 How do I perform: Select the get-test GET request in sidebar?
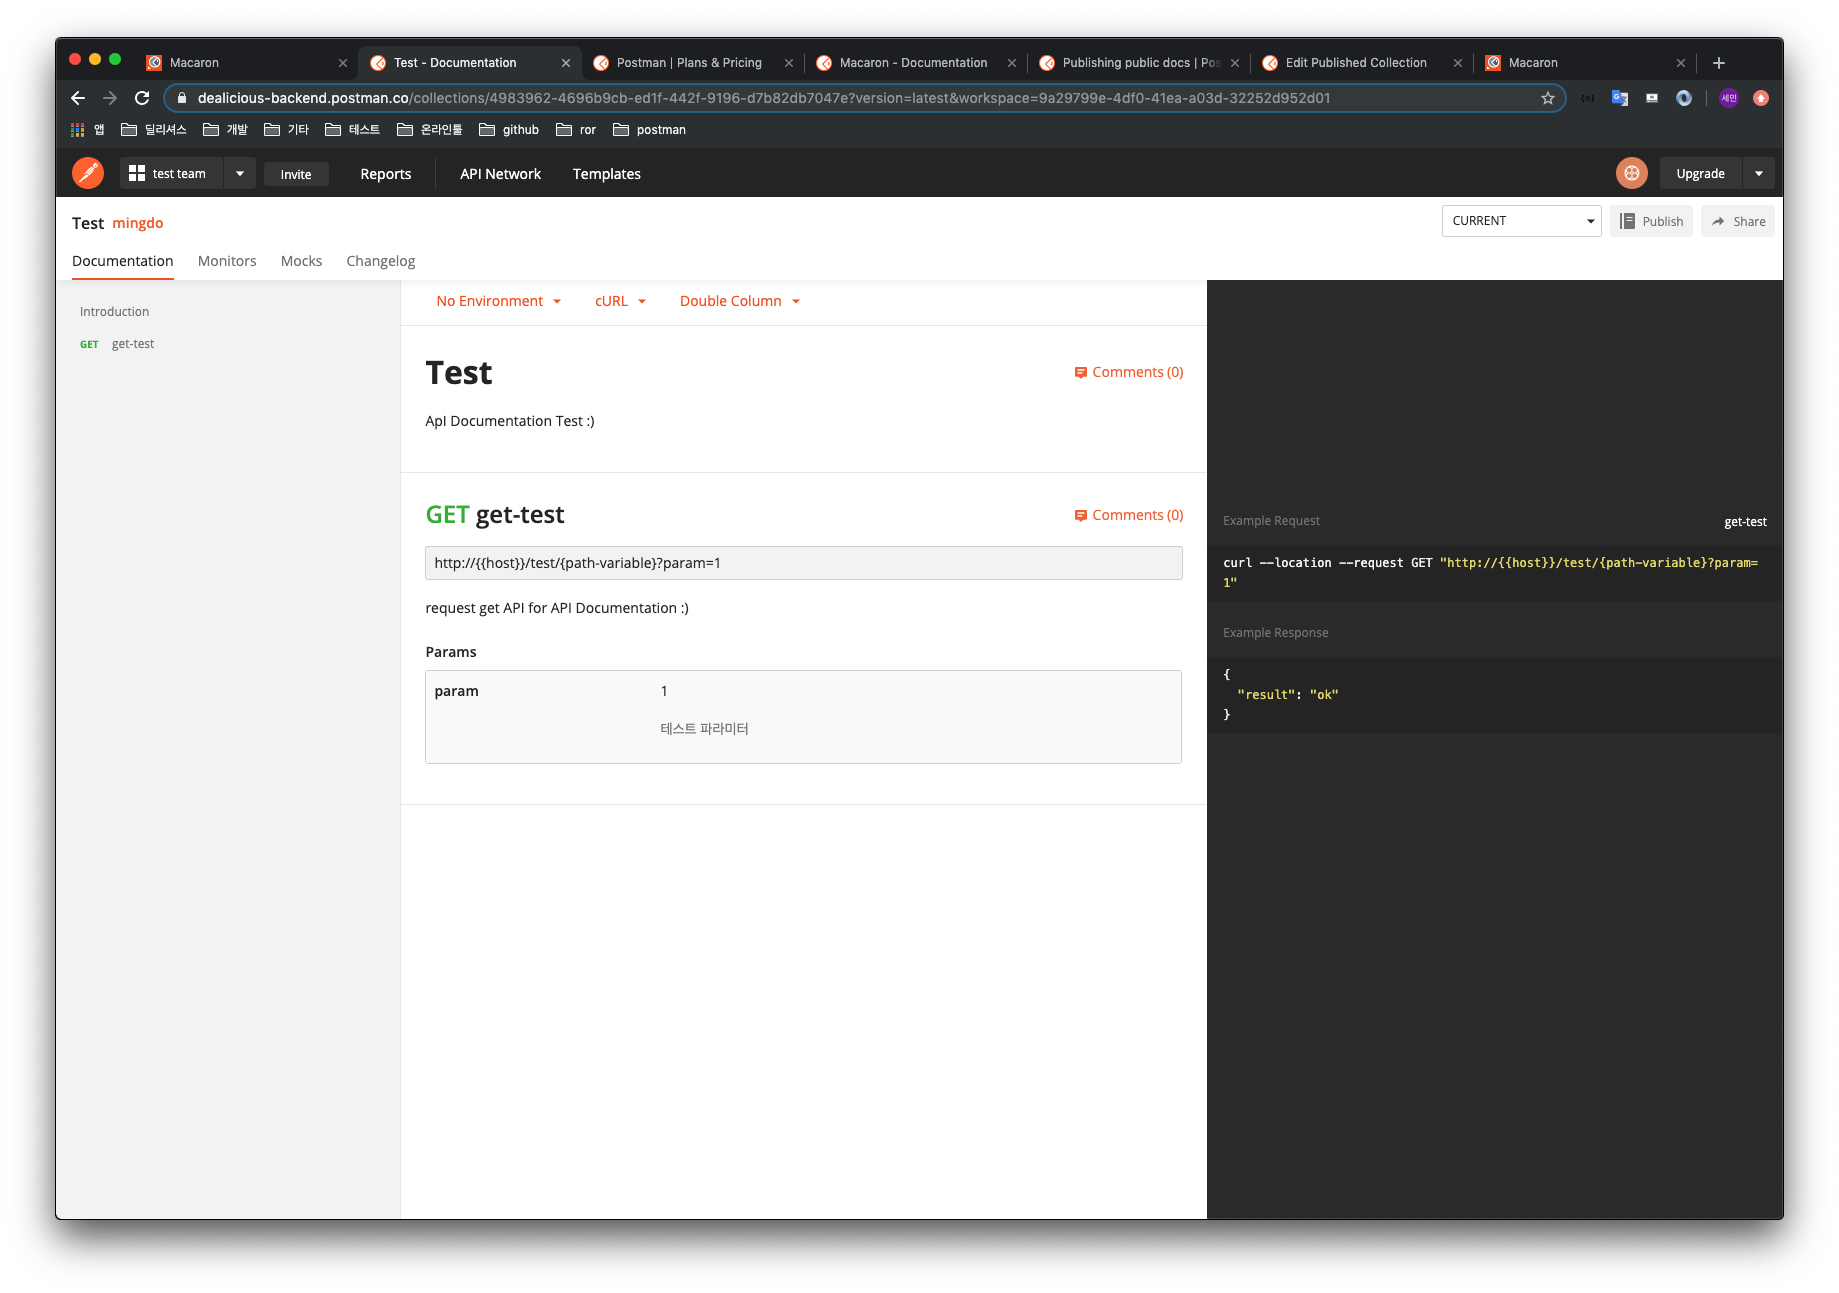(x=133, y=343)
